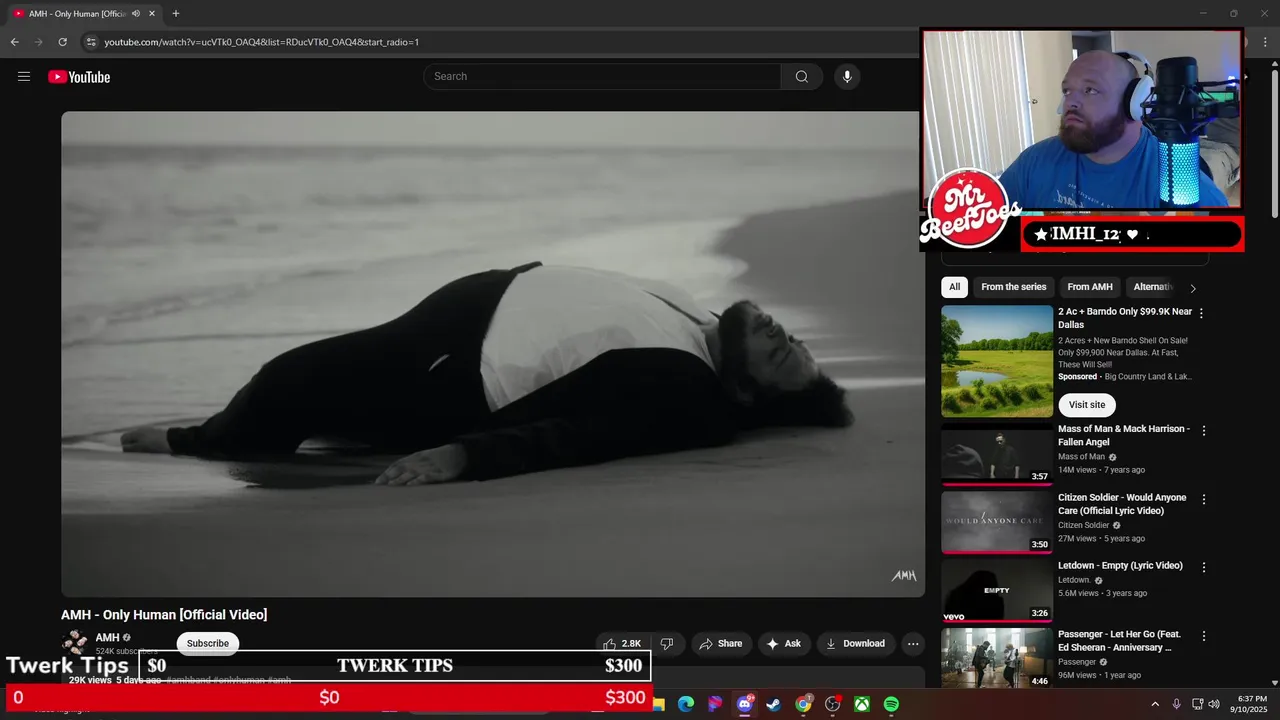The height and width of the screenshot is (720, 1280).
Task: Click the Mass of Man channel name
Action: (x=1081, y=457)
